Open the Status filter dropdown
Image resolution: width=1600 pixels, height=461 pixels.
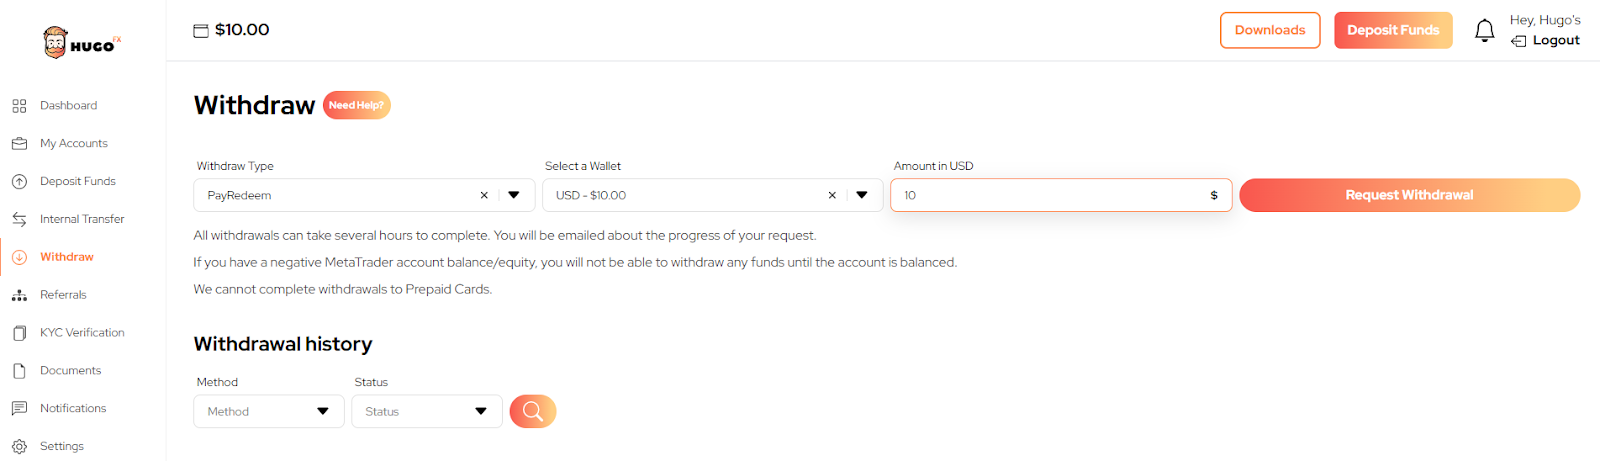click(x=426, y=411)
